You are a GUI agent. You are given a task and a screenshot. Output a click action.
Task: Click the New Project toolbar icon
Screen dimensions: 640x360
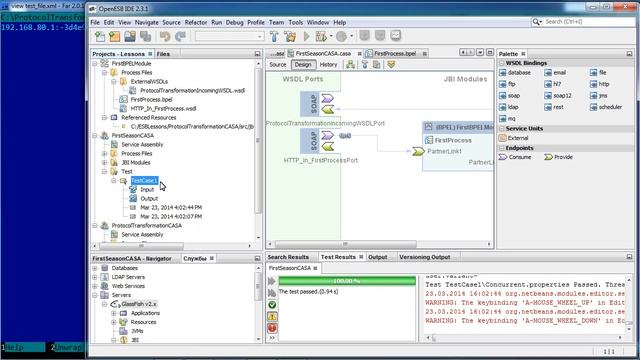(115, 36)
